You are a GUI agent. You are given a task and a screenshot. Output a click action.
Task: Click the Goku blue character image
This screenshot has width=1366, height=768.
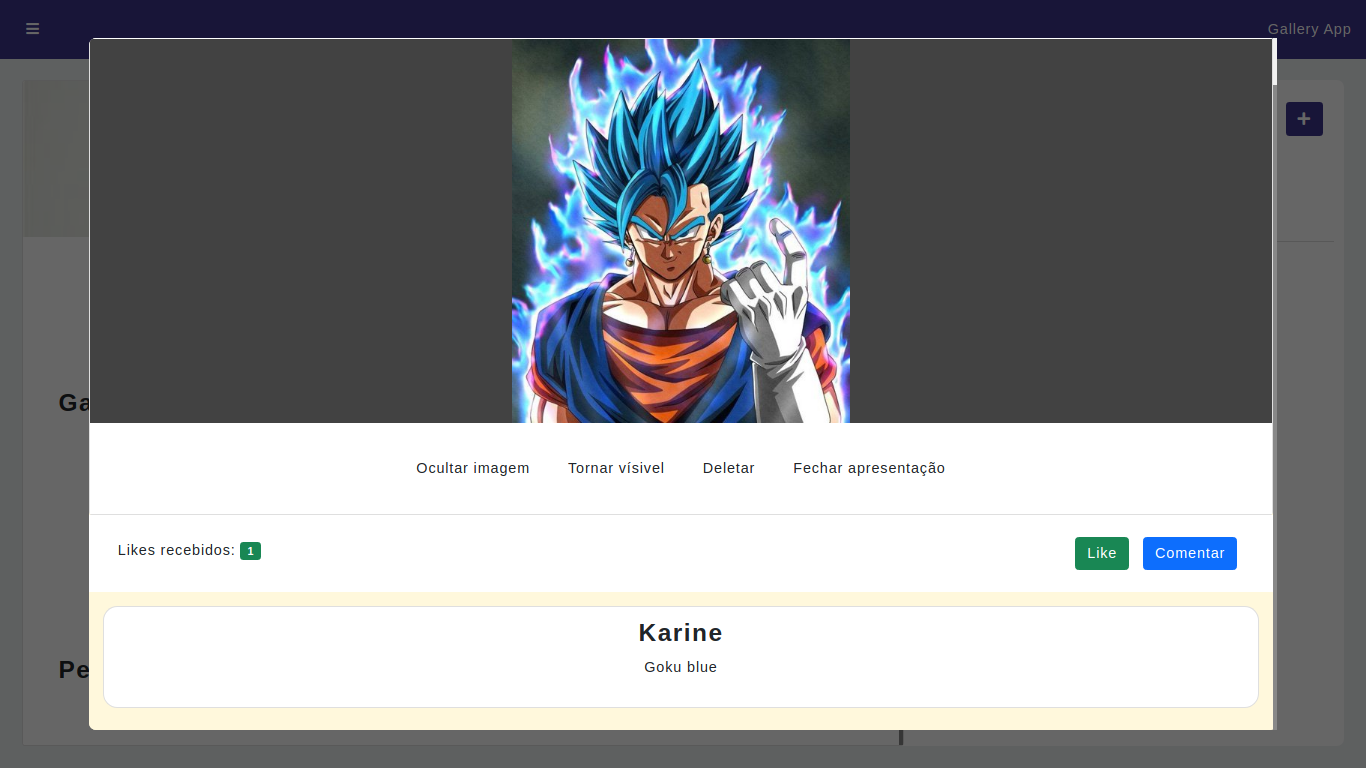pos(681,231)
